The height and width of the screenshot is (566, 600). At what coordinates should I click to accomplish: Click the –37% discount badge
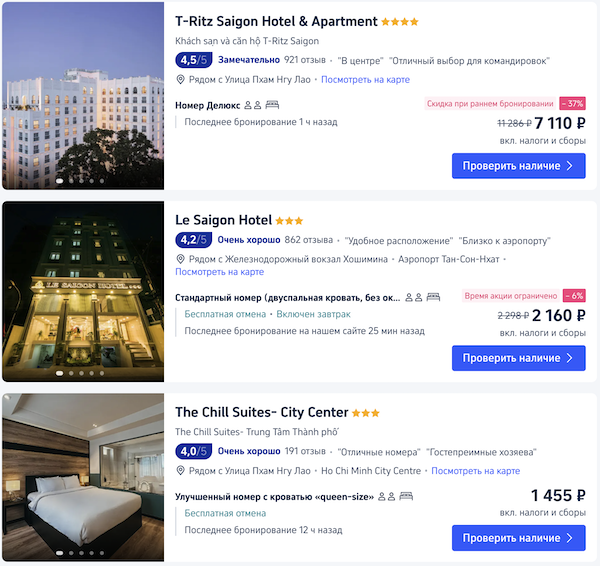pyautogui.click(x=572, y=104)
